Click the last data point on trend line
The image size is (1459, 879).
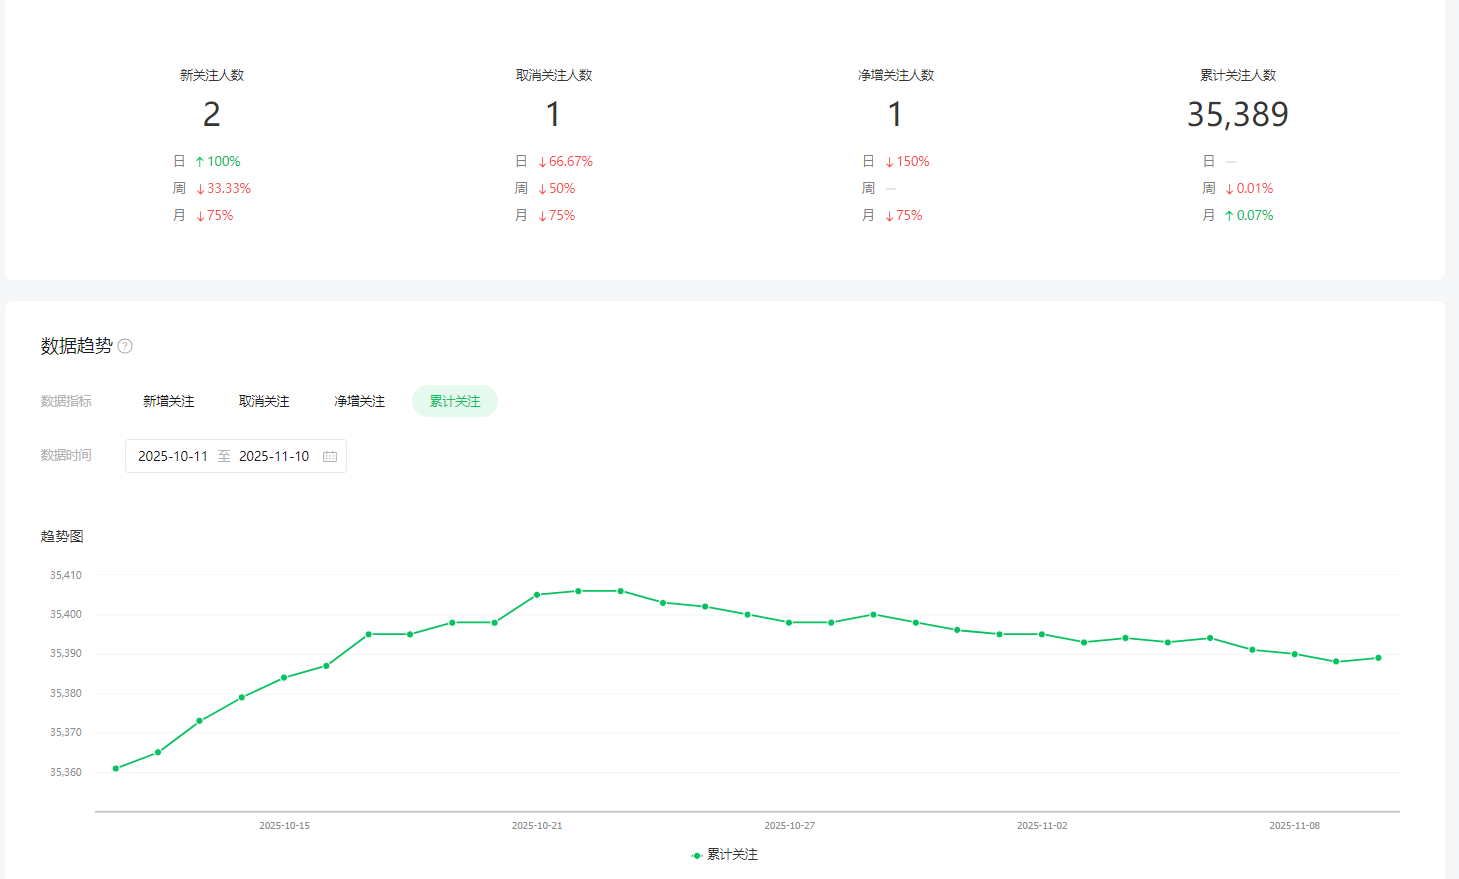pos(1378,658)
